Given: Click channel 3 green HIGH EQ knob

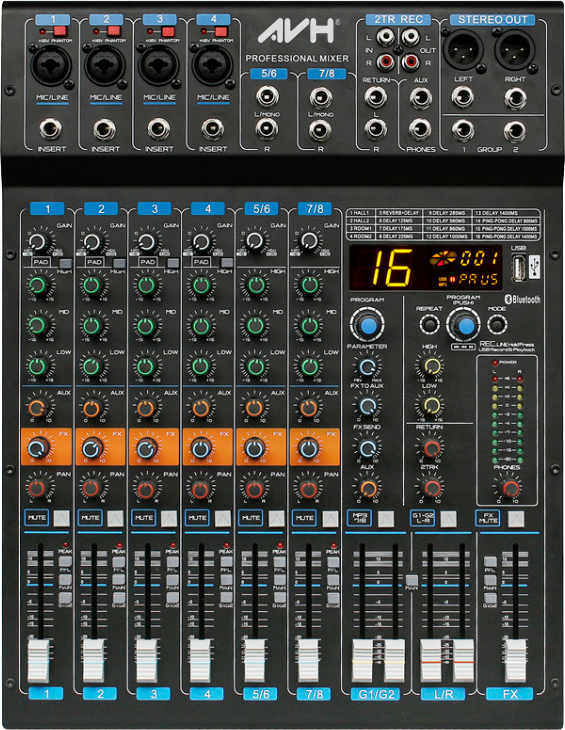Looking at the screenshot, I should pos(146,285).
